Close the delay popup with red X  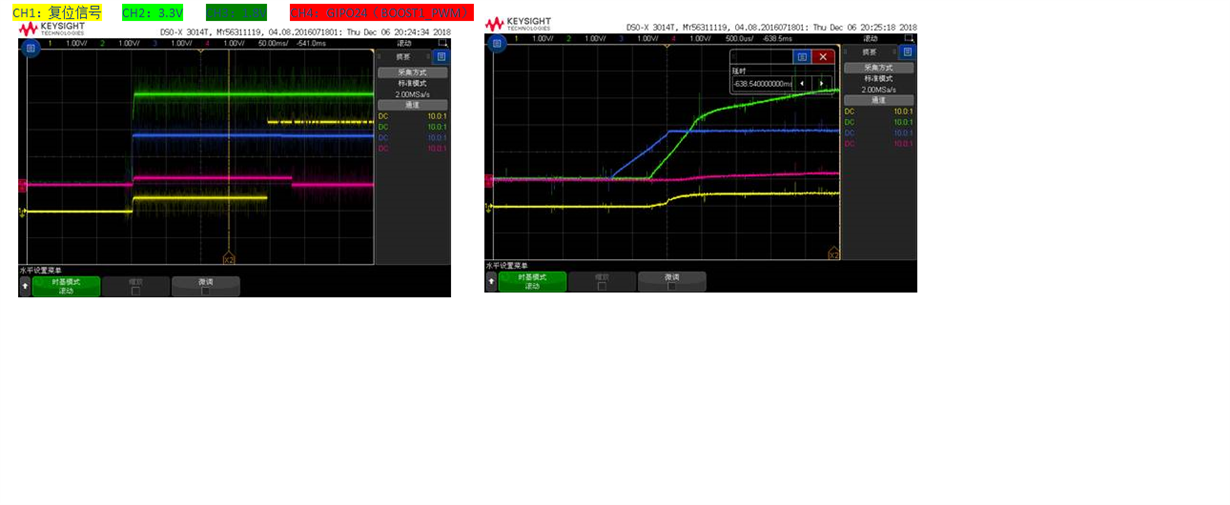point(823,57)
